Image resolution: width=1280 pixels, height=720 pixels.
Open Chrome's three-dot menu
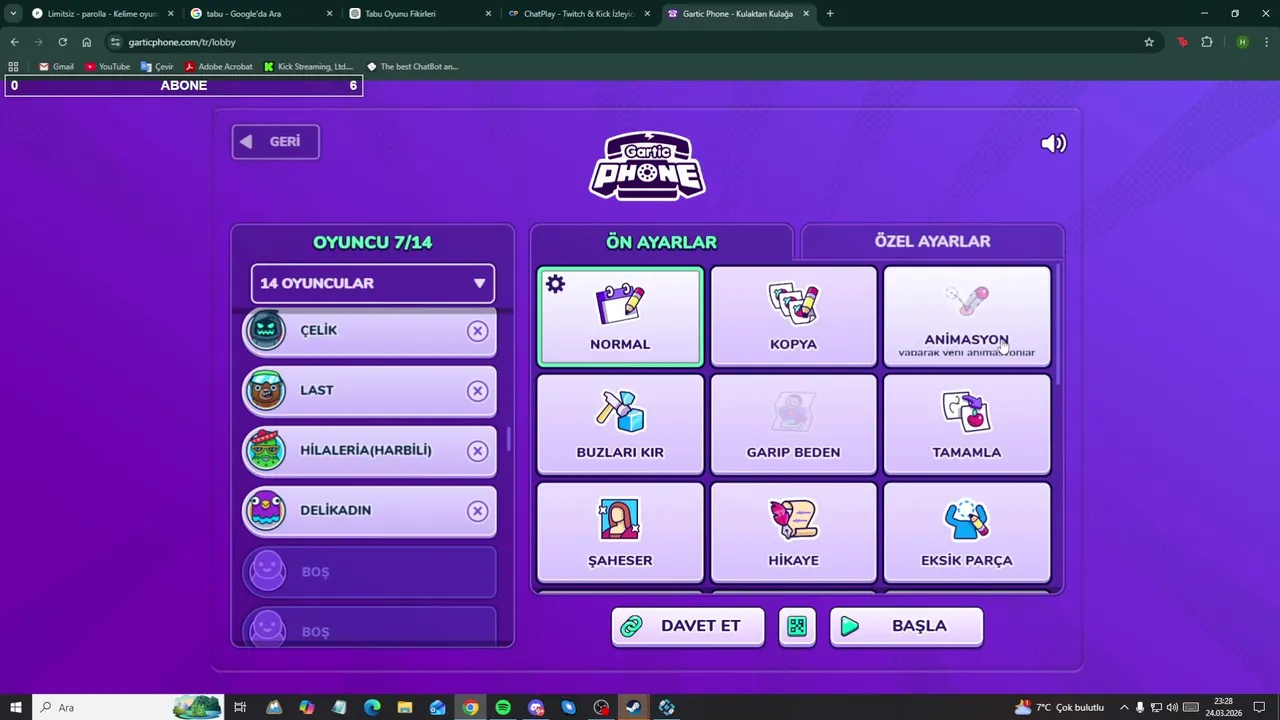click(x=1267, y=42)
